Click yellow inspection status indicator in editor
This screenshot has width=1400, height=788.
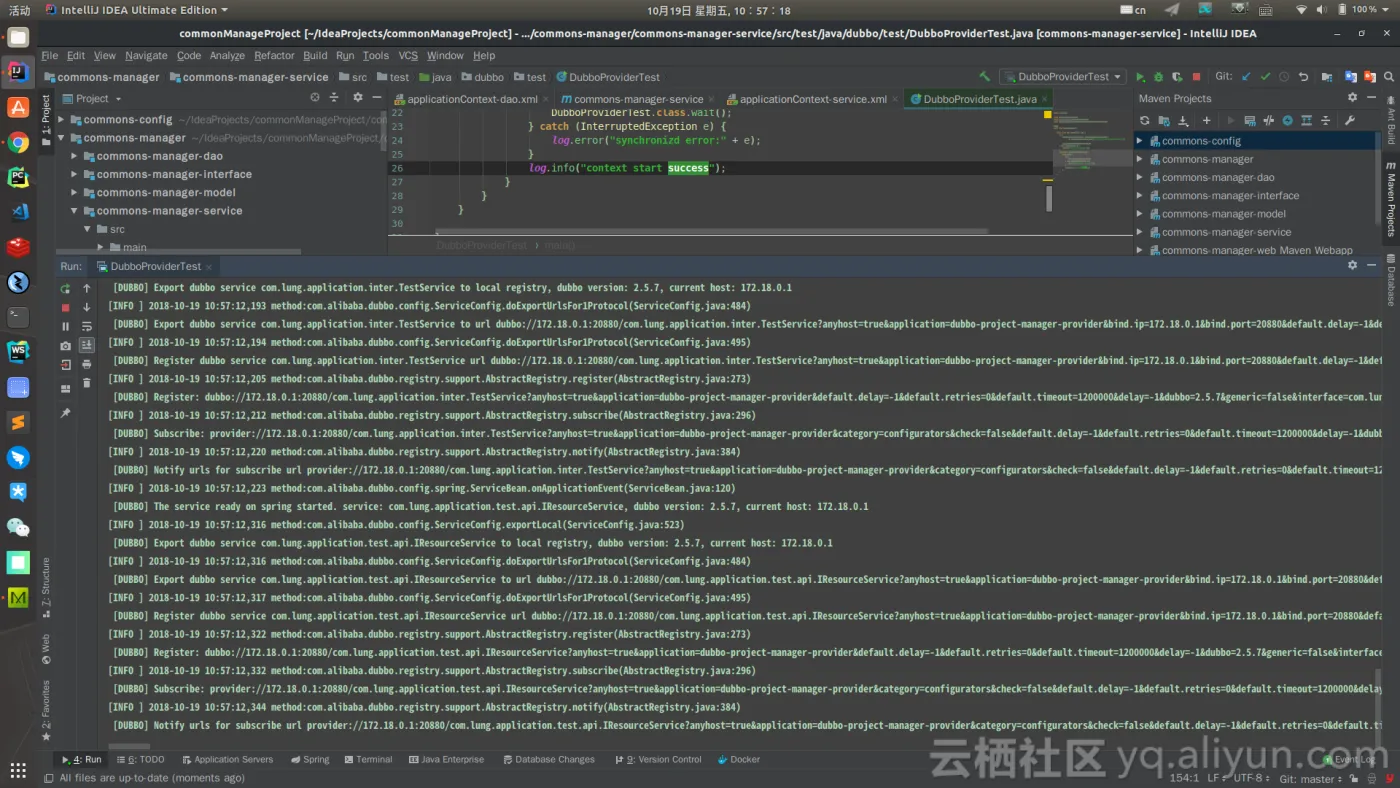click(x=1048, y=115)
